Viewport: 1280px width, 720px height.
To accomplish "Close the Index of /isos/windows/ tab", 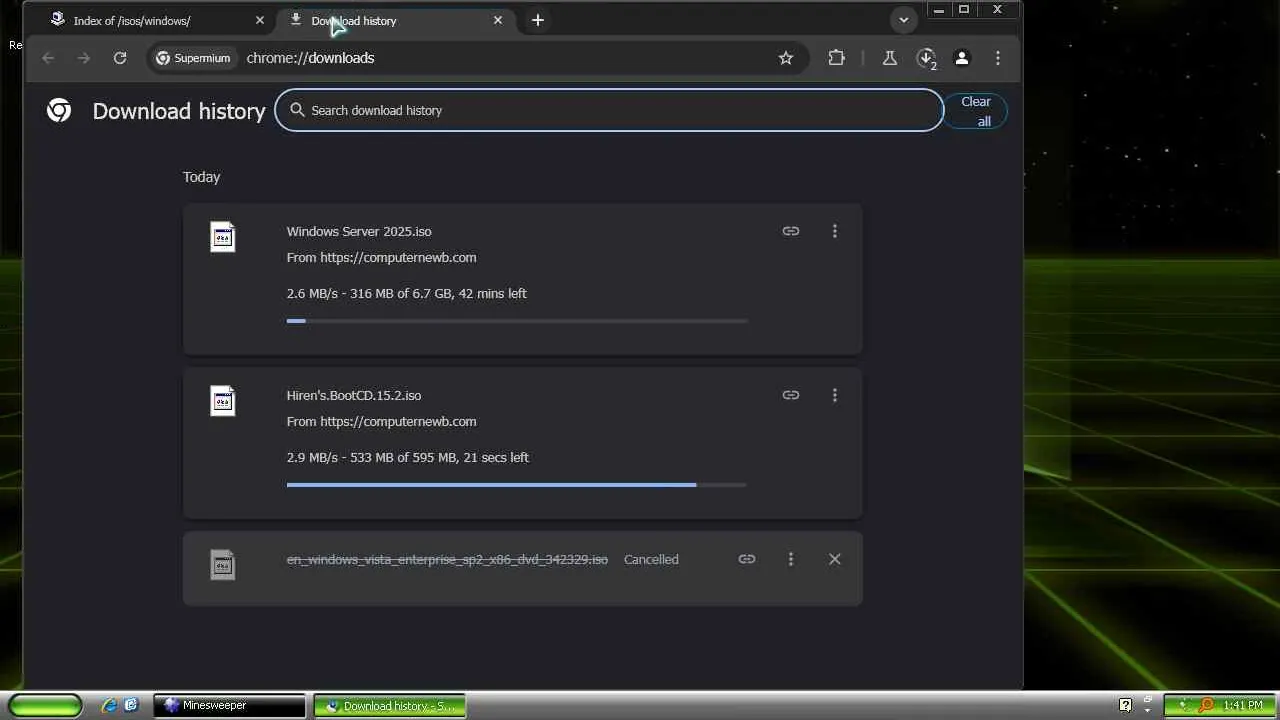I will coord(260,20).
